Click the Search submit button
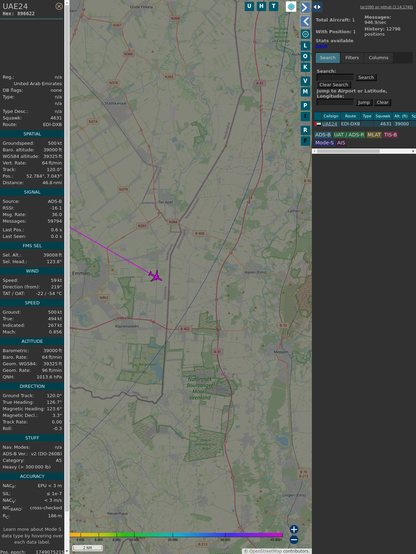The width and height of the screenshot is (416, 554). point(366,77)
